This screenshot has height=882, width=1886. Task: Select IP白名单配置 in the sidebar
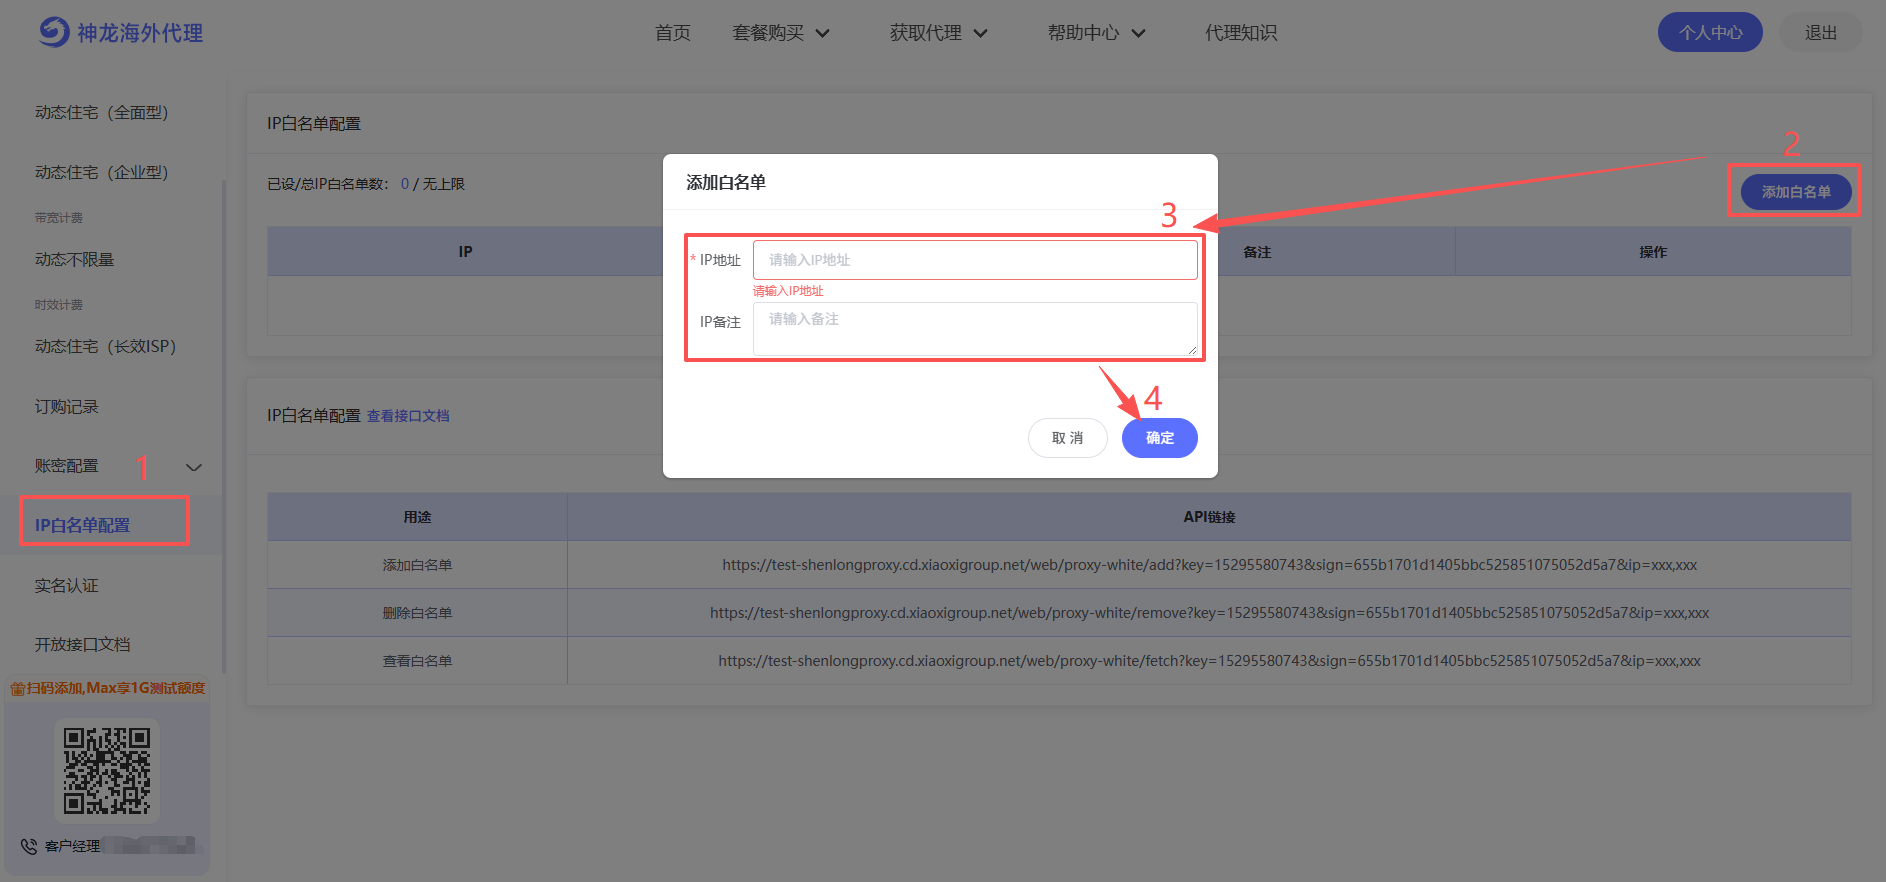(83, 525)
